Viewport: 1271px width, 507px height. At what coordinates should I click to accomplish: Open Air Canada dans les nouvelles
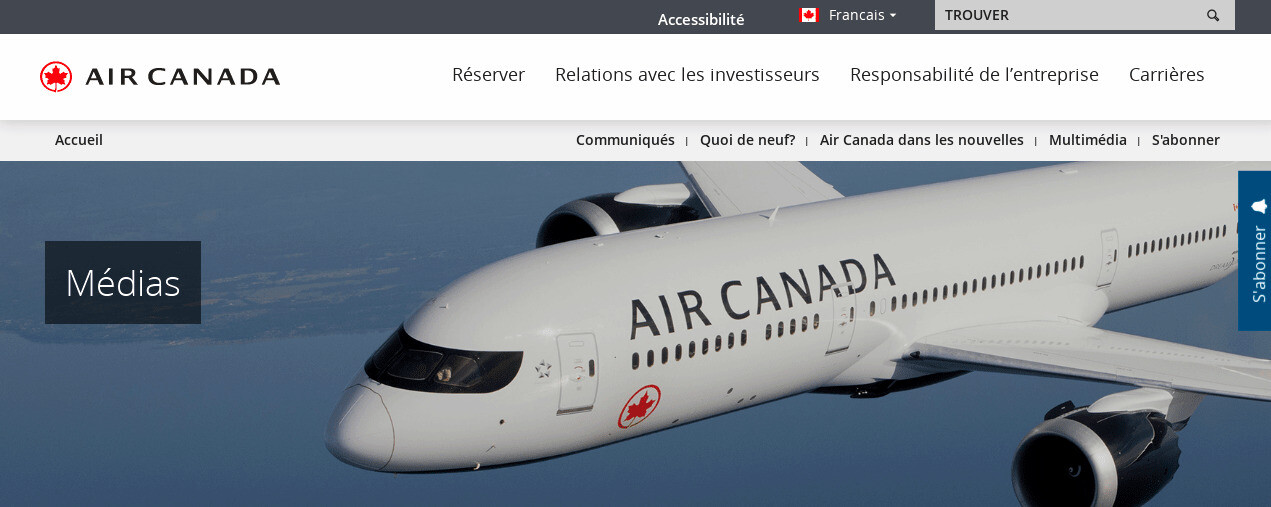(921, 140)
